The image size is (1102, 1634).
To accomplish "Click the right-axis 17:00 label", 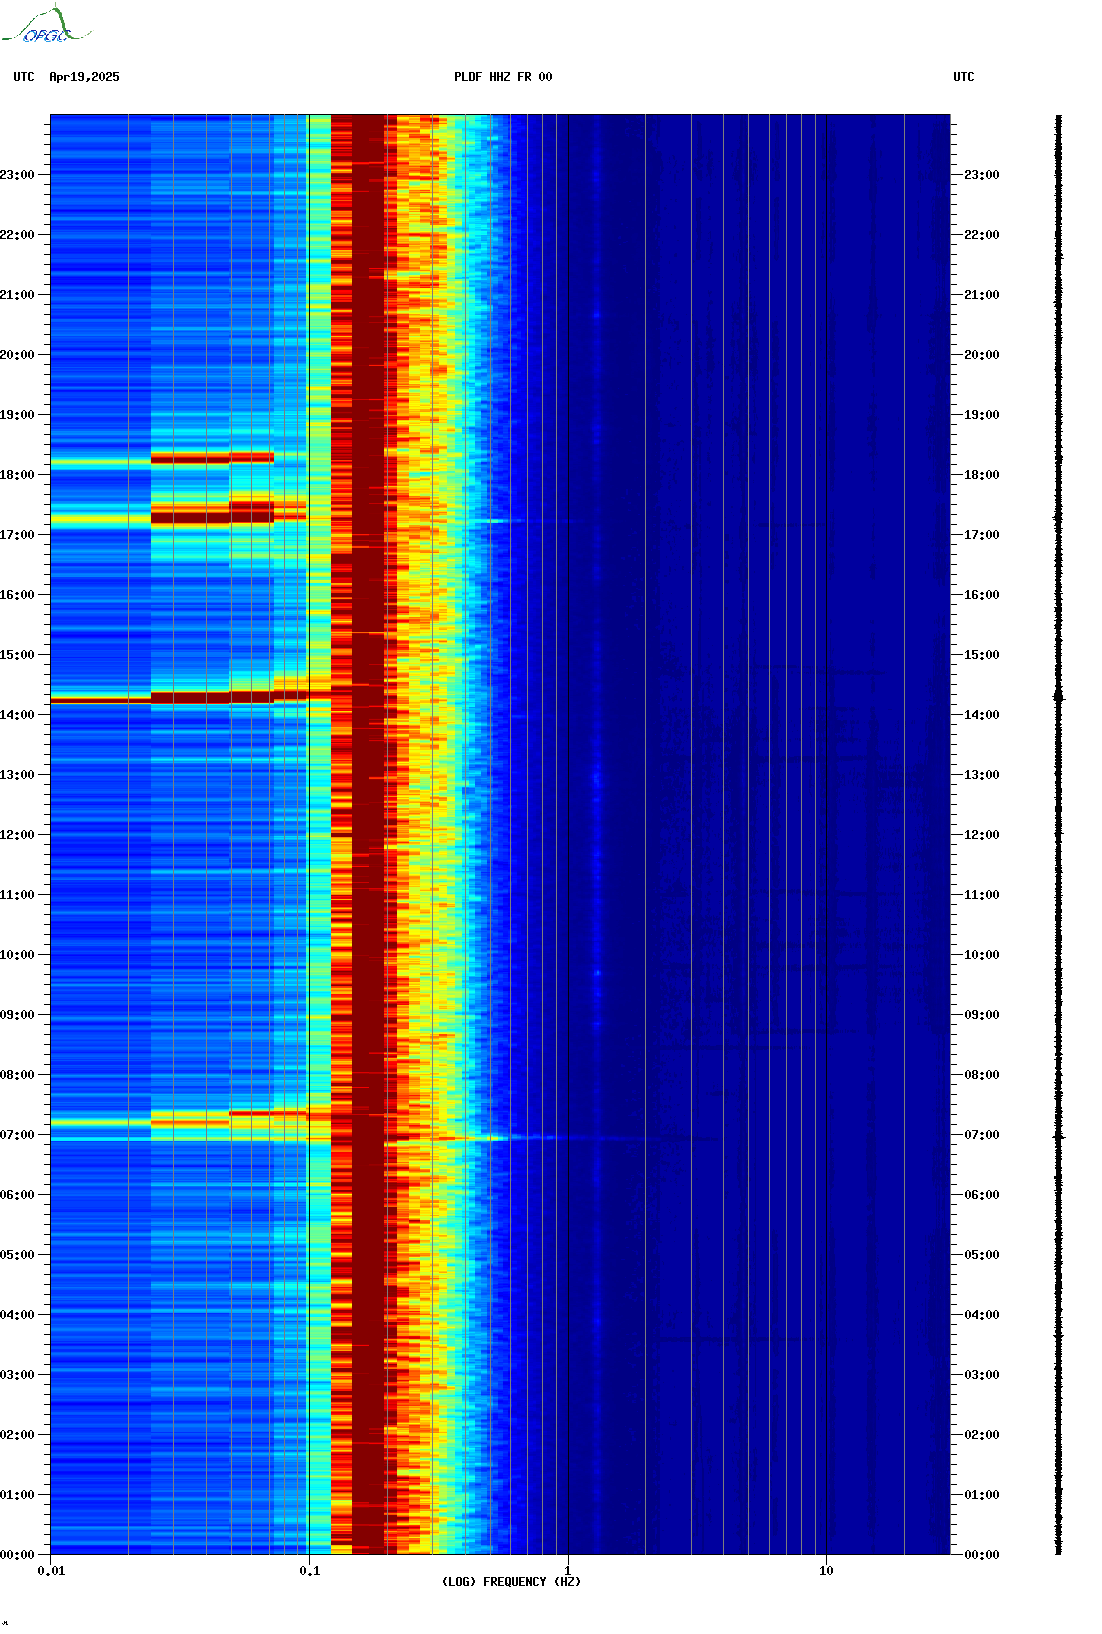I will tap(982, 535).
